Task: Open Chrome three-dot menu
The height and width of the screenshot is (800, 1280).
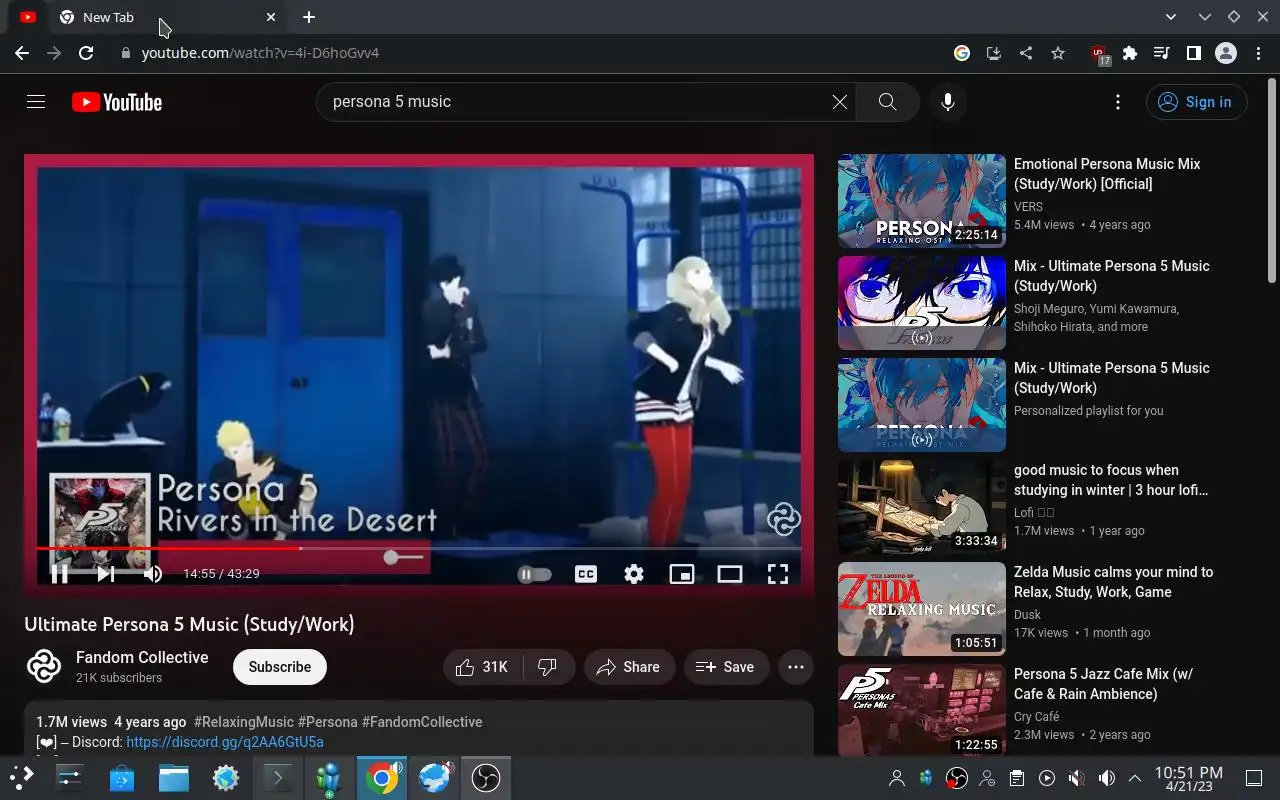Action: coord(1259,53)
